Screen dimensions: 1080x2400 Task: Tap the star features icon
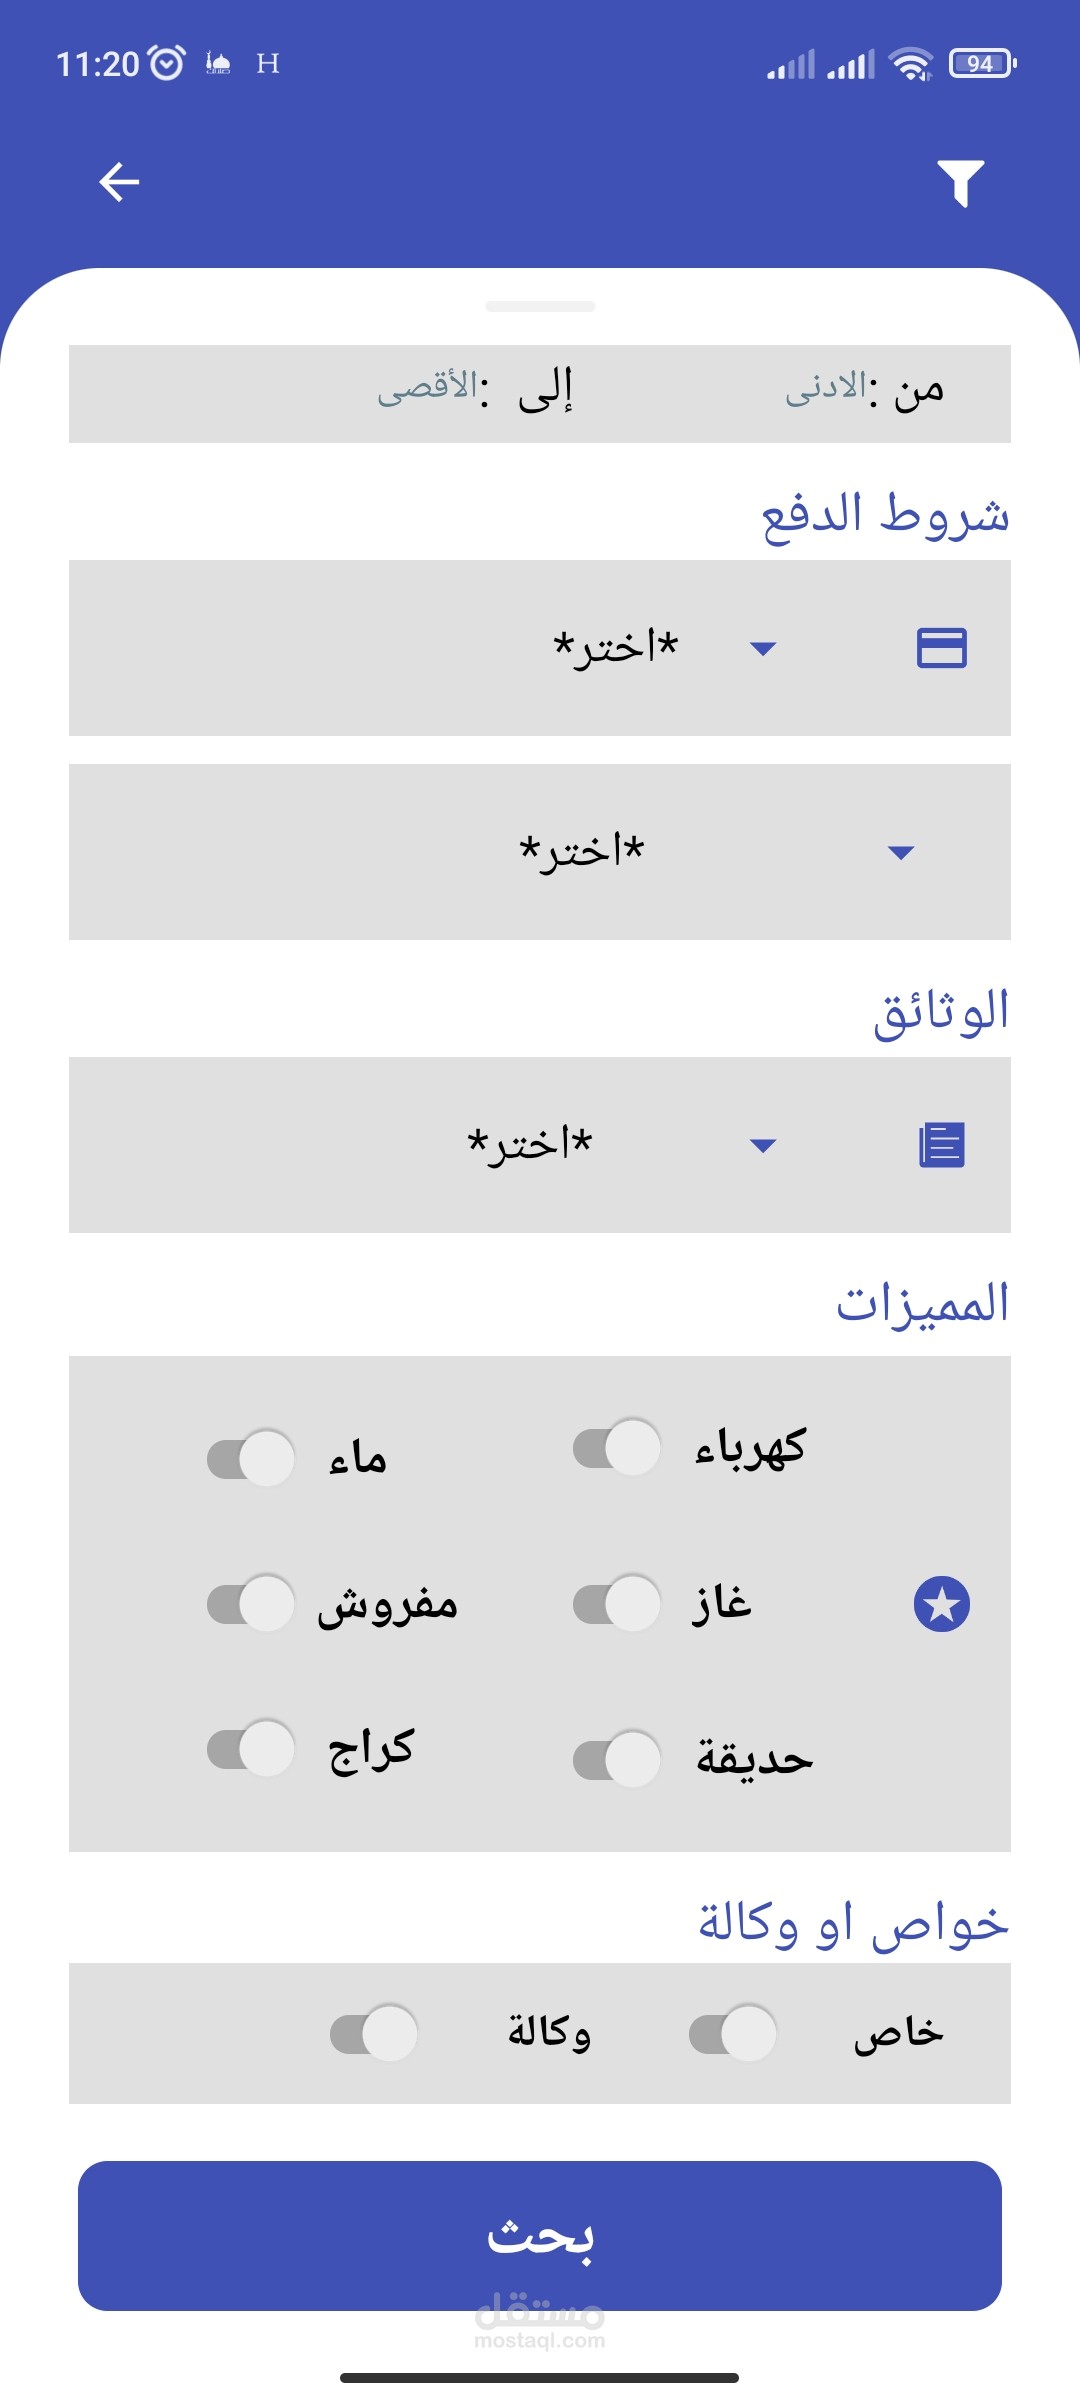click(941, 1604)
